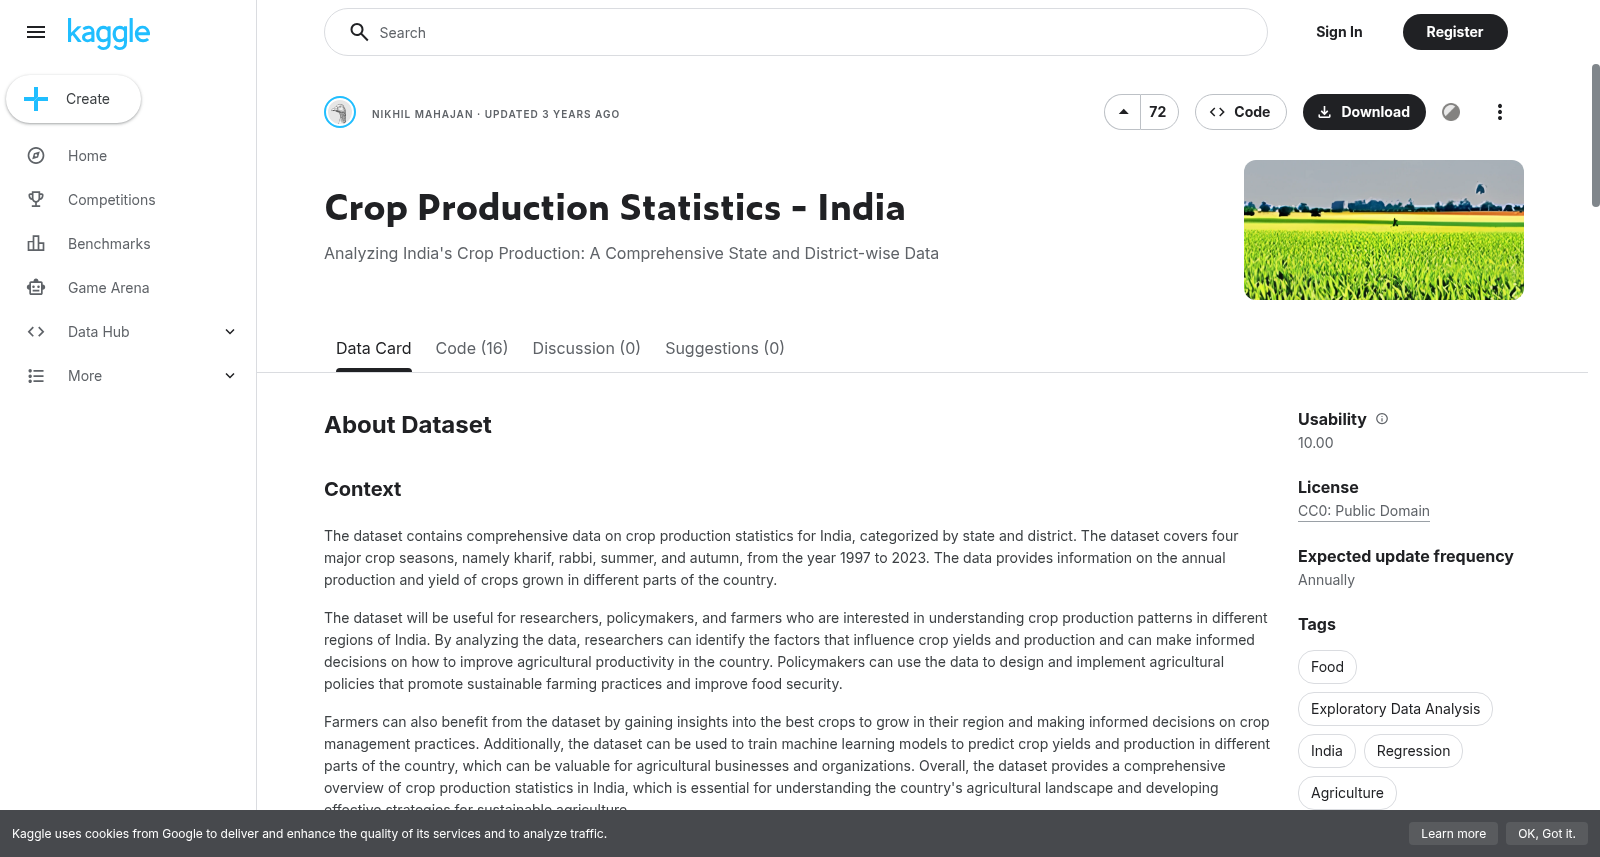Click the Data Hub code brackets icon
This screenshot has height=857, width=1600.
point(36,332)
